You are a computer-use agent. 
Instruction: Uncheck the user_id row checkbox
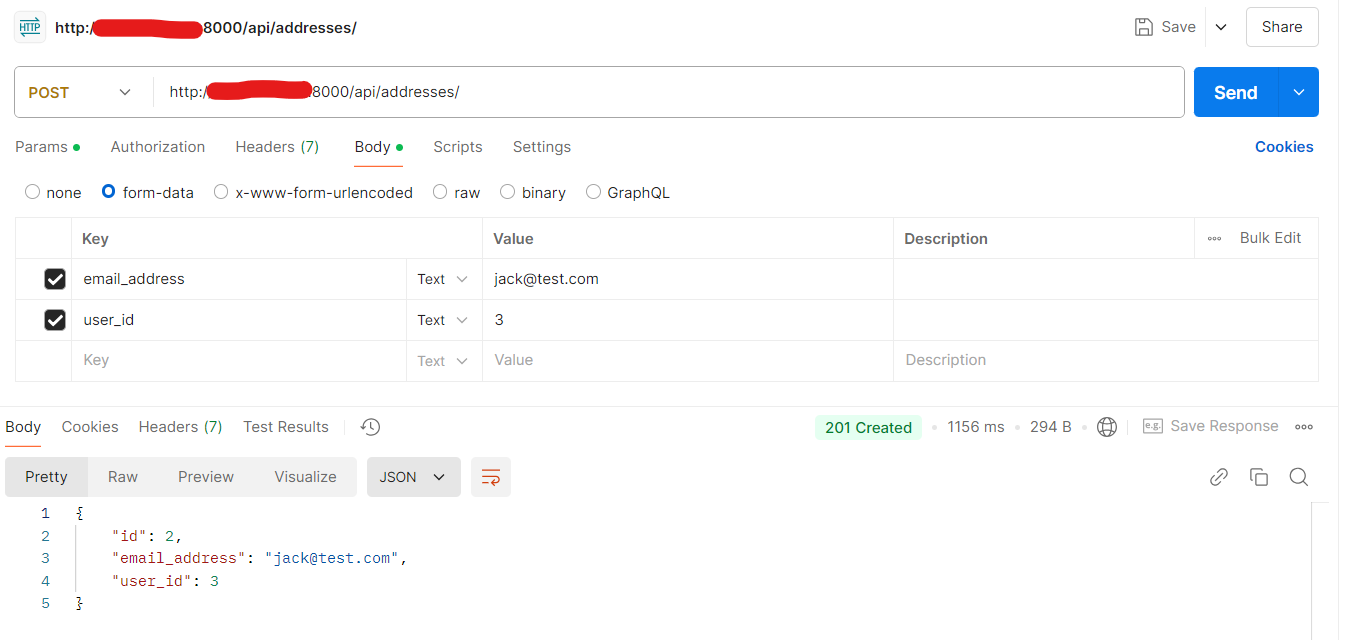coord(55,320)
